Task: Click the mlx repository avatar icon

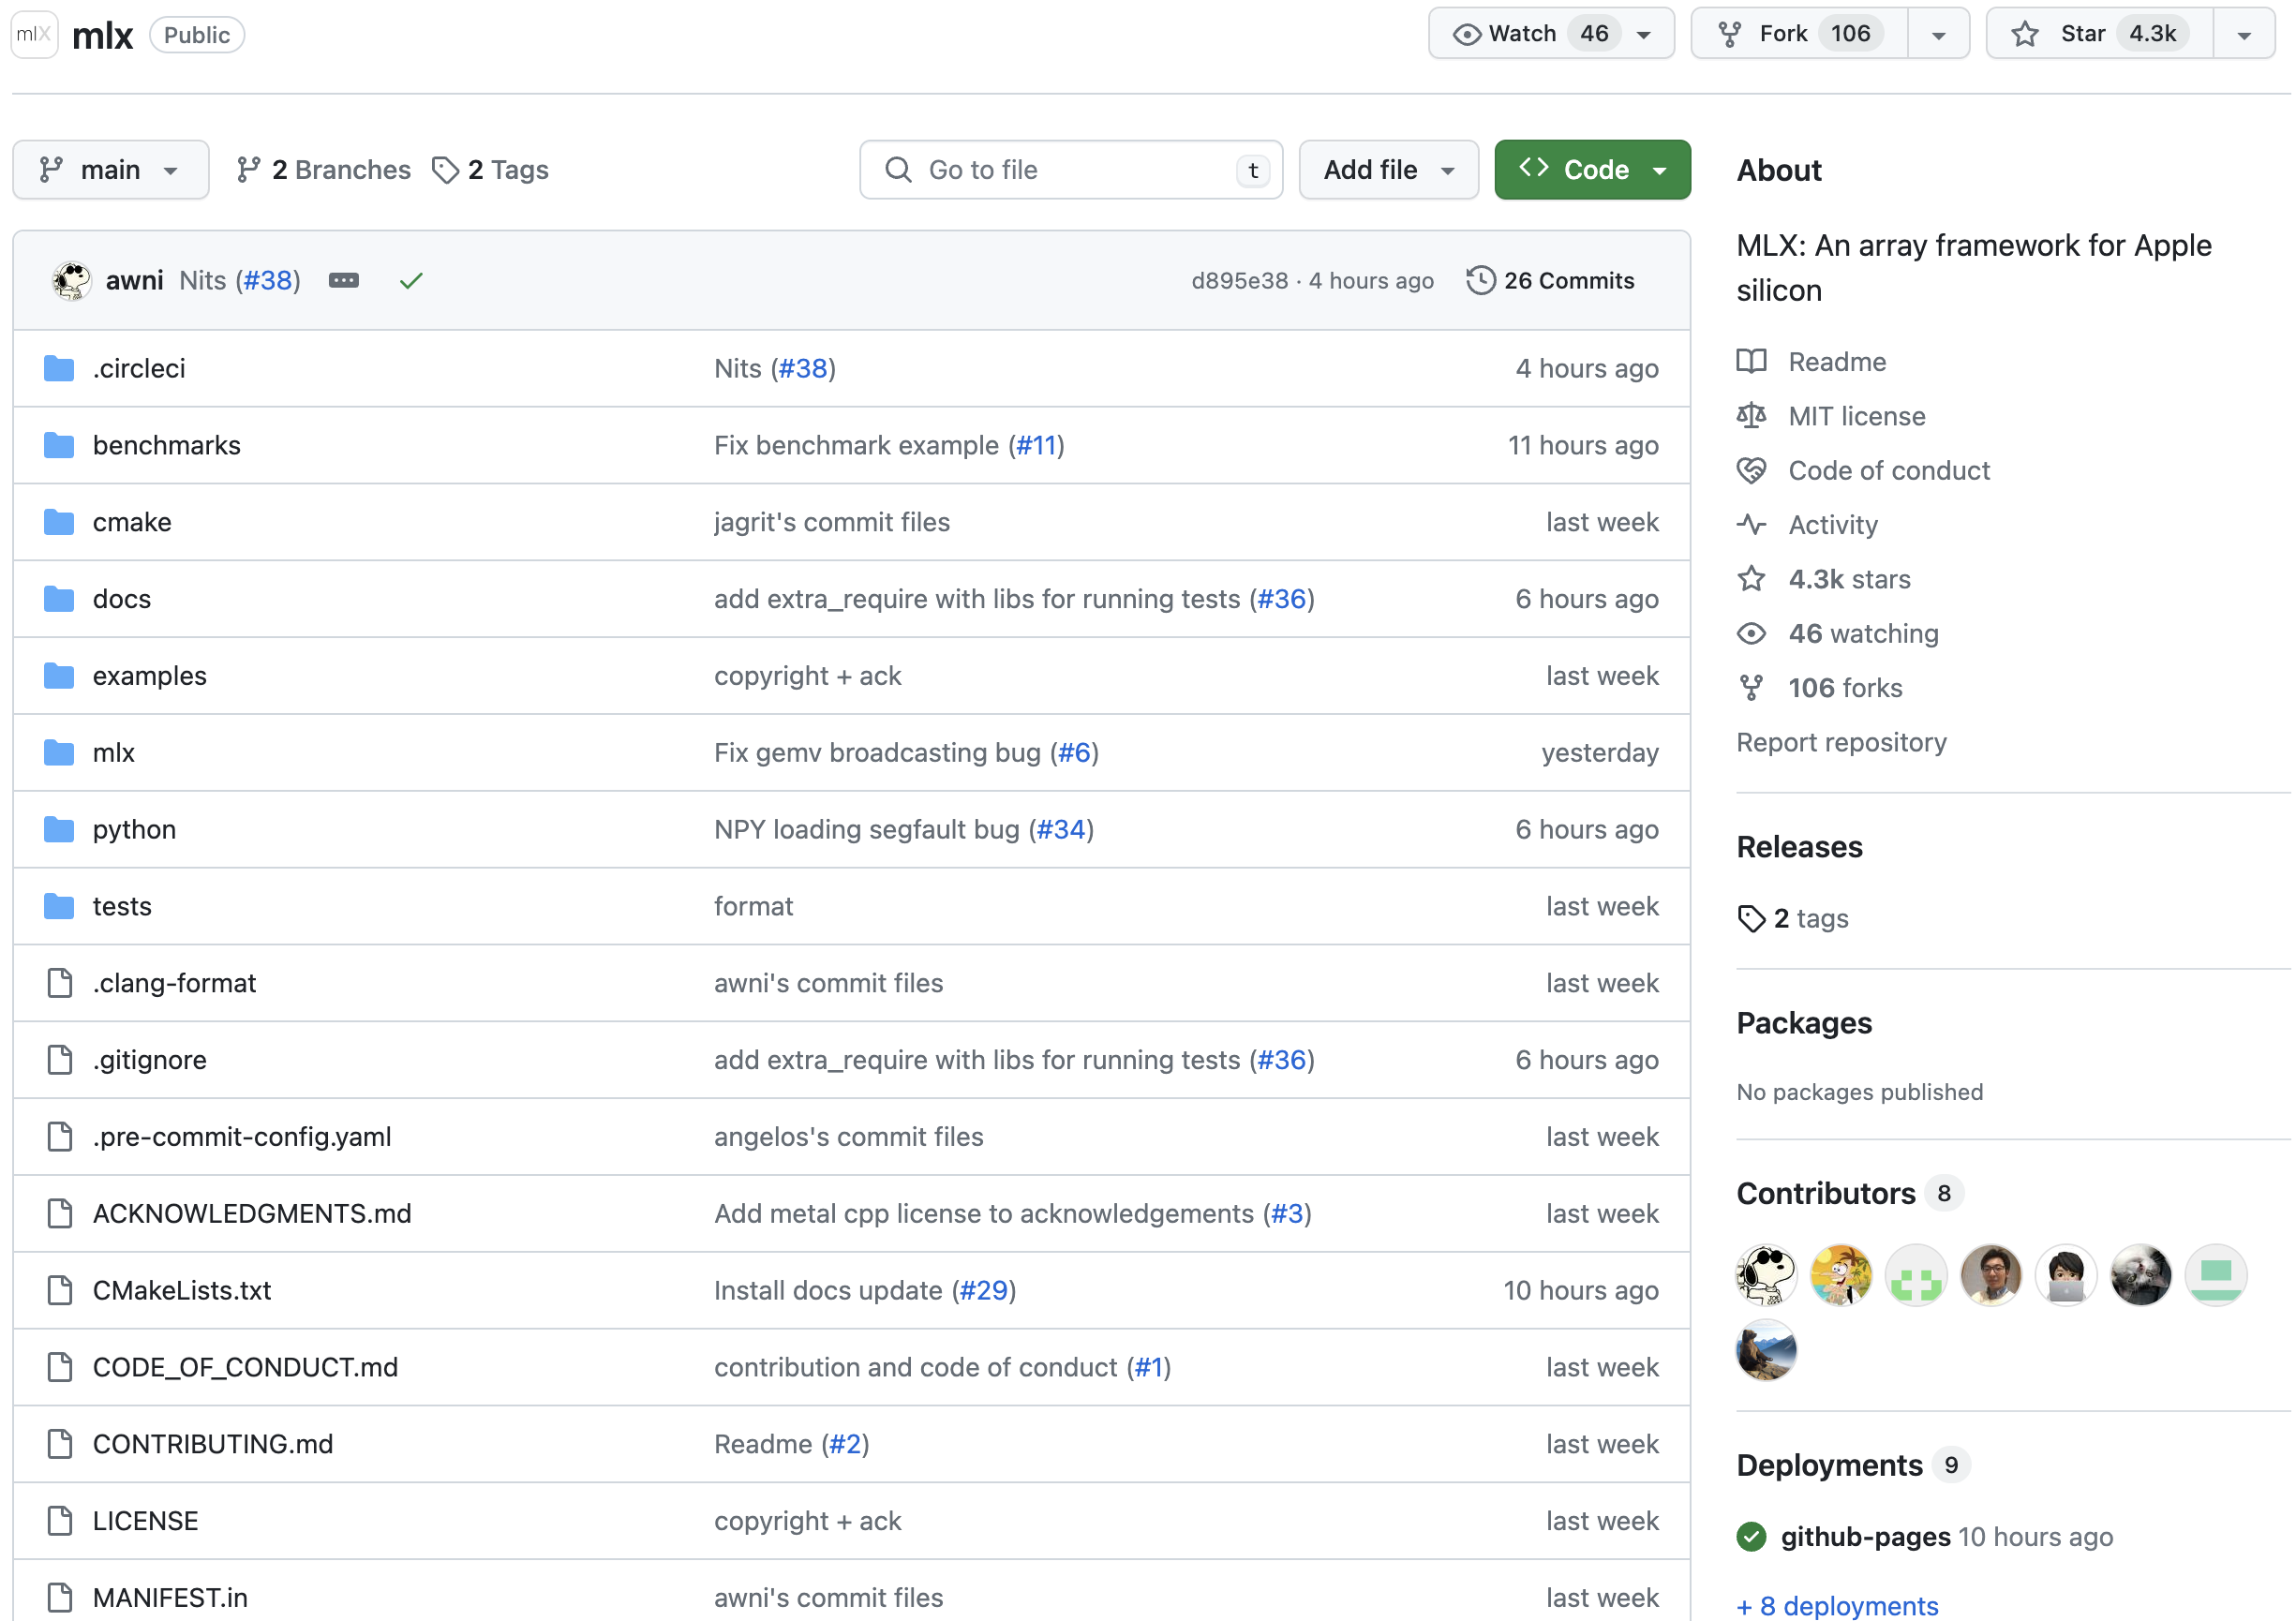Action: tap(34, 35)
